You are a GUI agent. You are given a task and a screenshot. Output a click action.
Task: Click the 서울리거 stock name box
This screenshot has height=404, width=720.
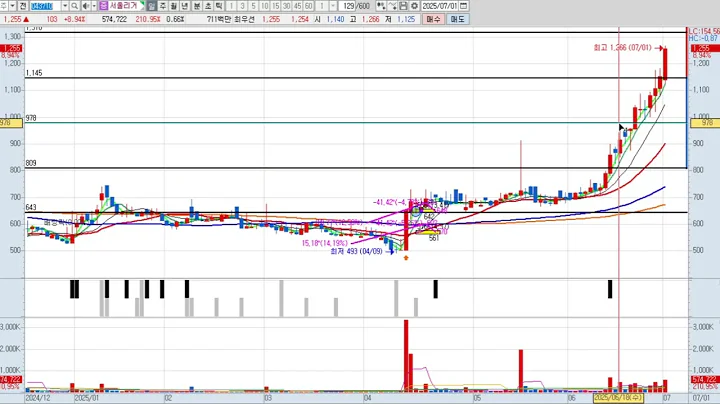(x=126, y=6)
